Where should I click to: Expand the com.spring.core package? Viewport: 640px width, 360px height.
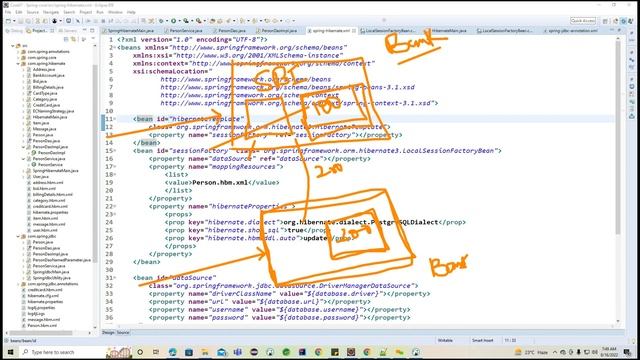(x=18, y=58)
